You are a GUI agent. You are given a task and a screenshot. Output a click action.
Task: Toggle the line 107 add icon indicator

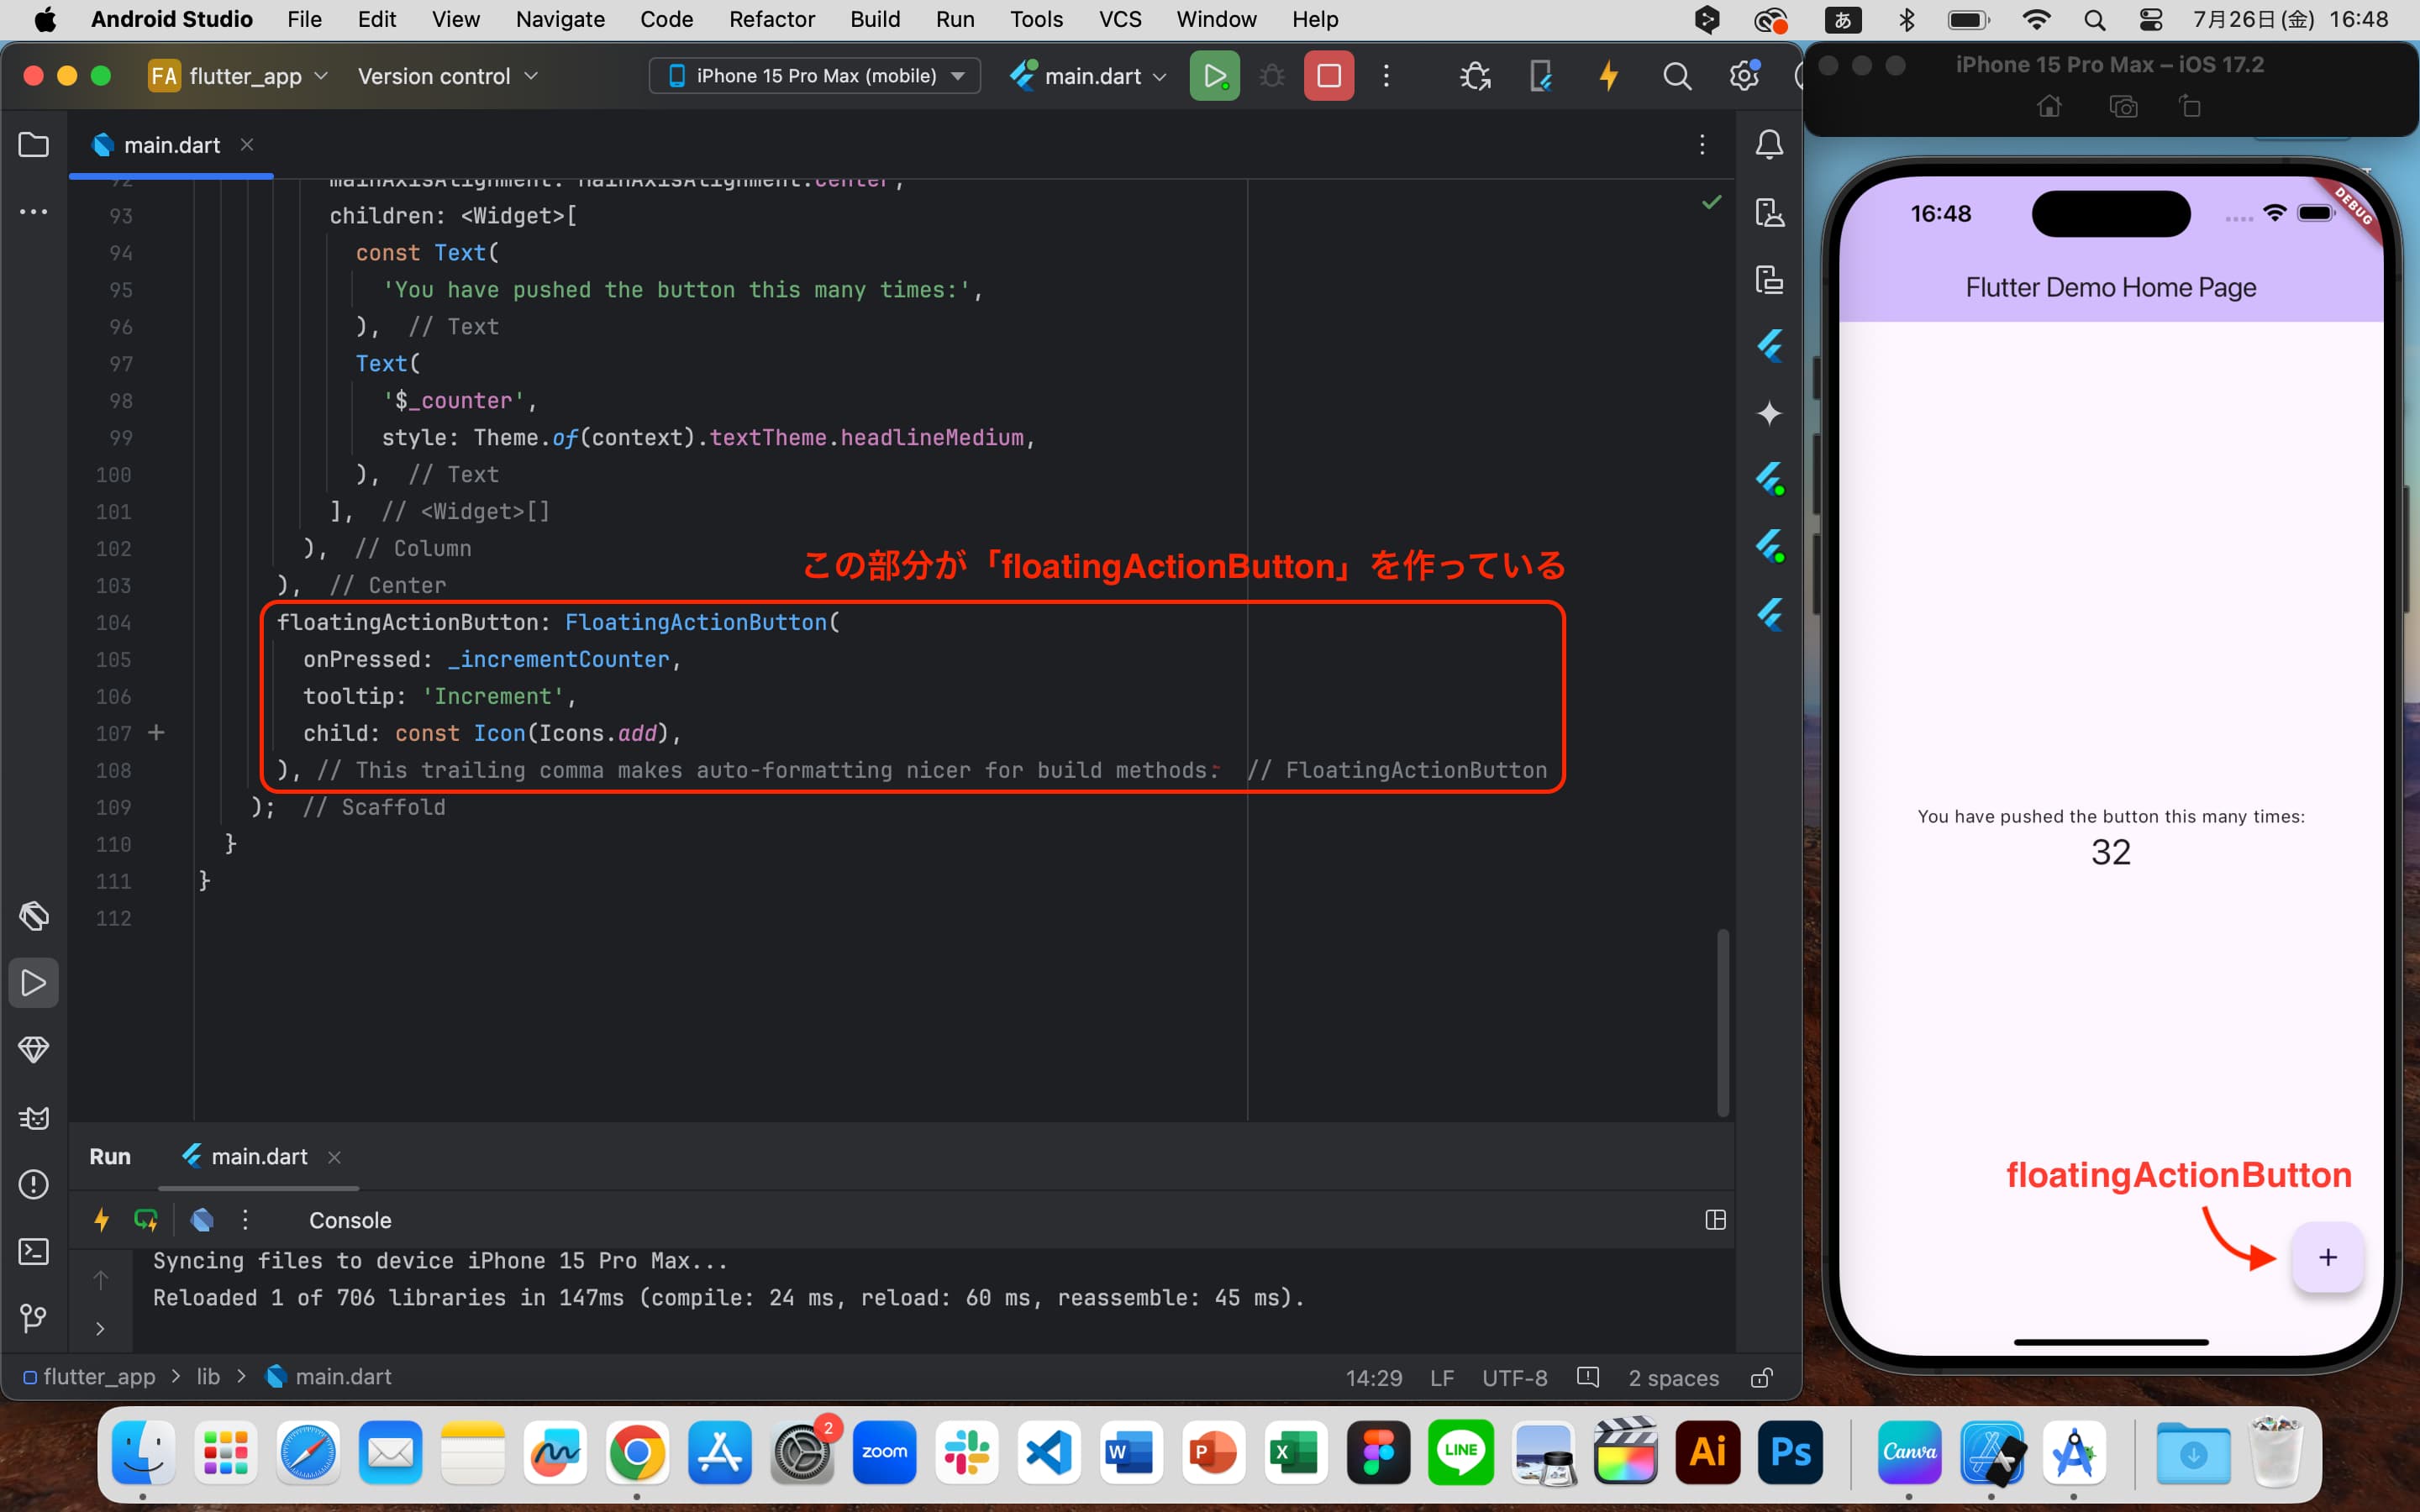(155, 732)
